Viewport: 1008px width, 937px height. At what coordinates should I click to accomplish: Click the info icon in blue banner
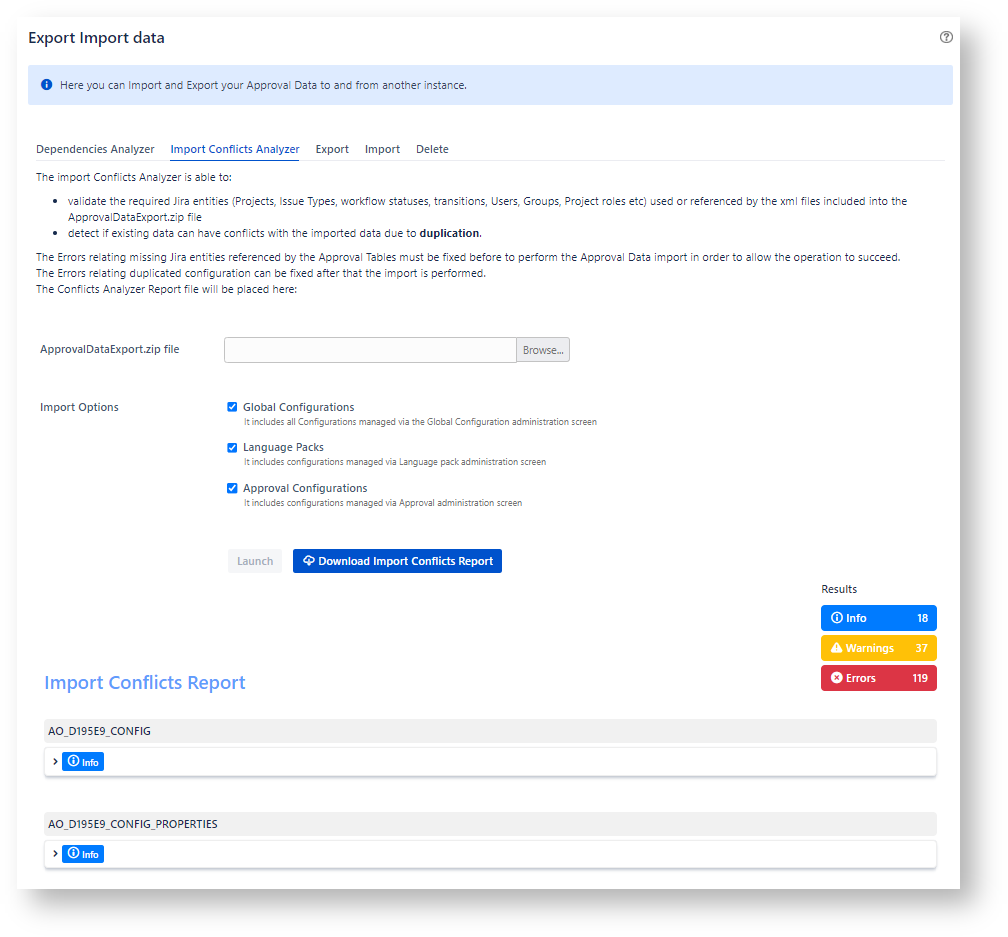tap(46, 85)
